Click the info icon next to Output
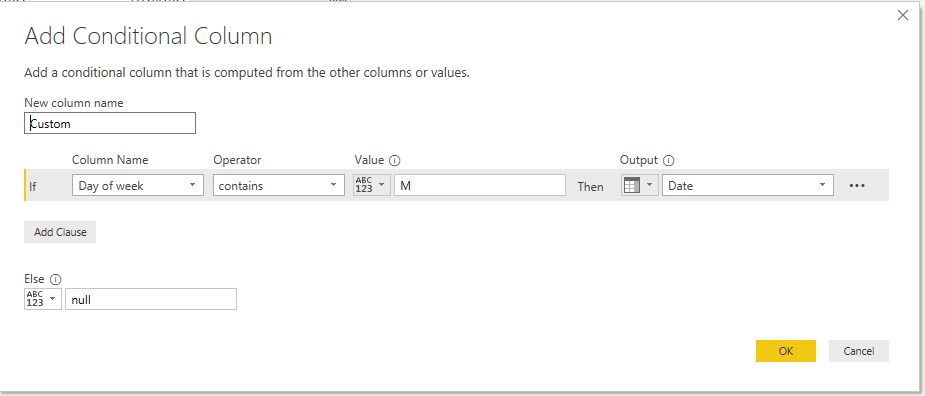This screenshot has width=925, height=396. (668, 161)
